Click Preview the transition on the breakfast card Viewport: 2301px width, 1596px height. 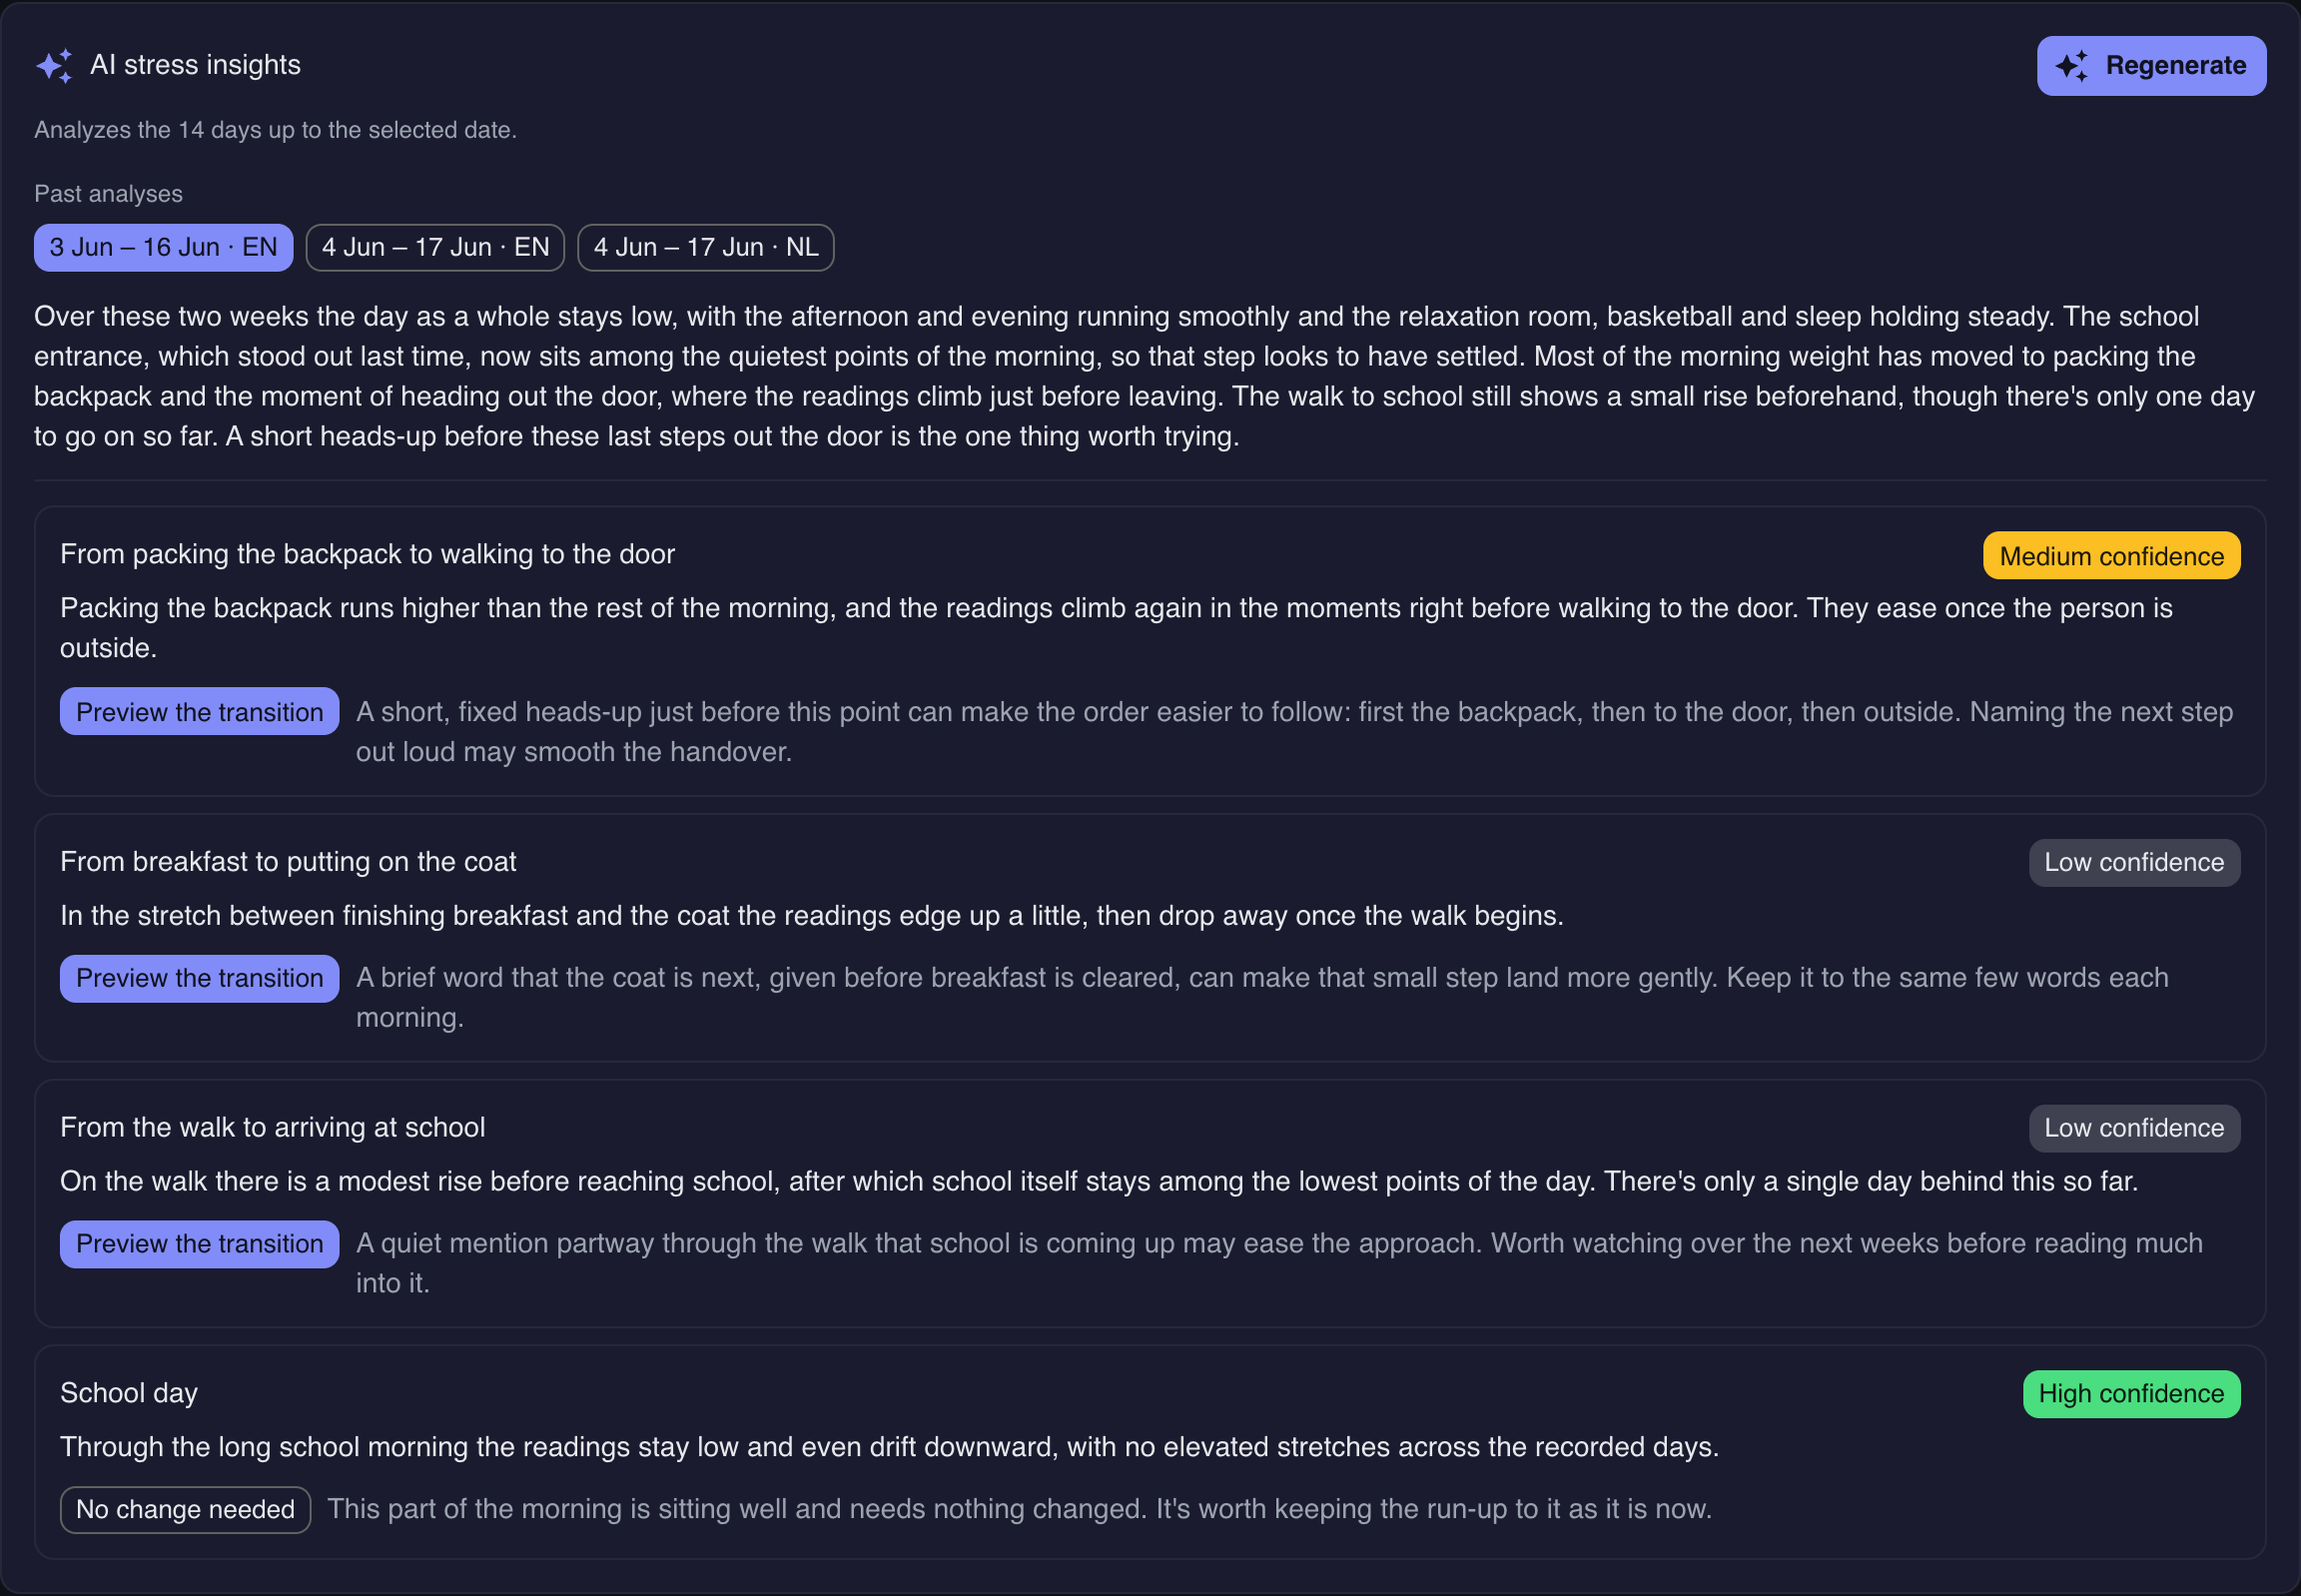[x=199, y=978]
